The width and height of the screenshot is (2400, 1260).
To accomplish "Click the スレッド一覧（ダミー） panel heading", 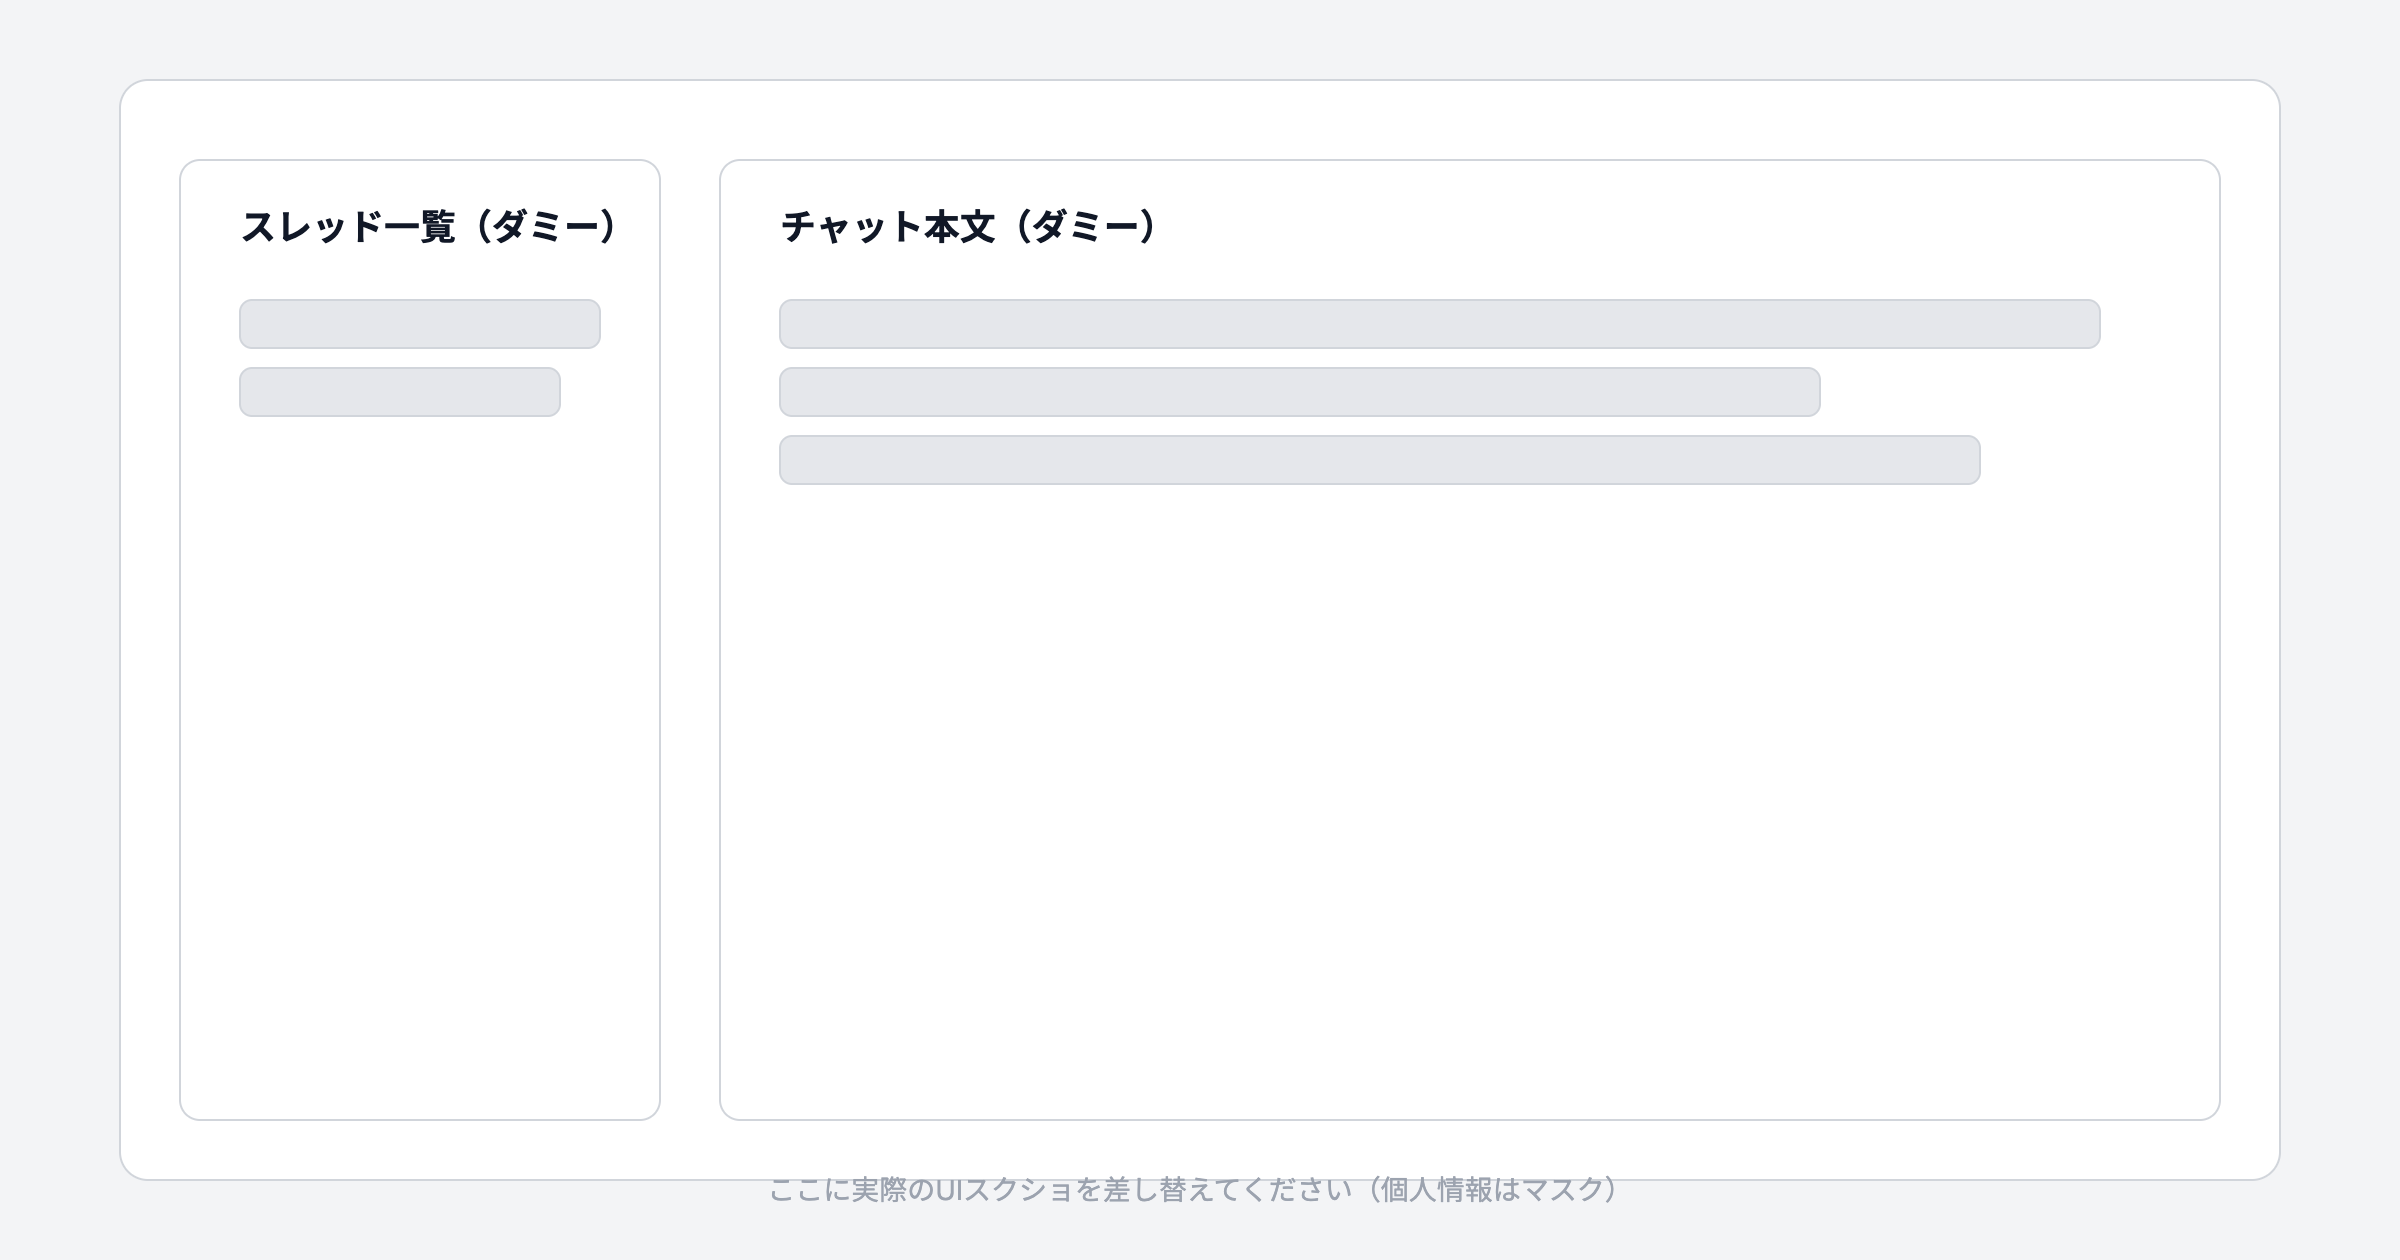I will (430, 222).
